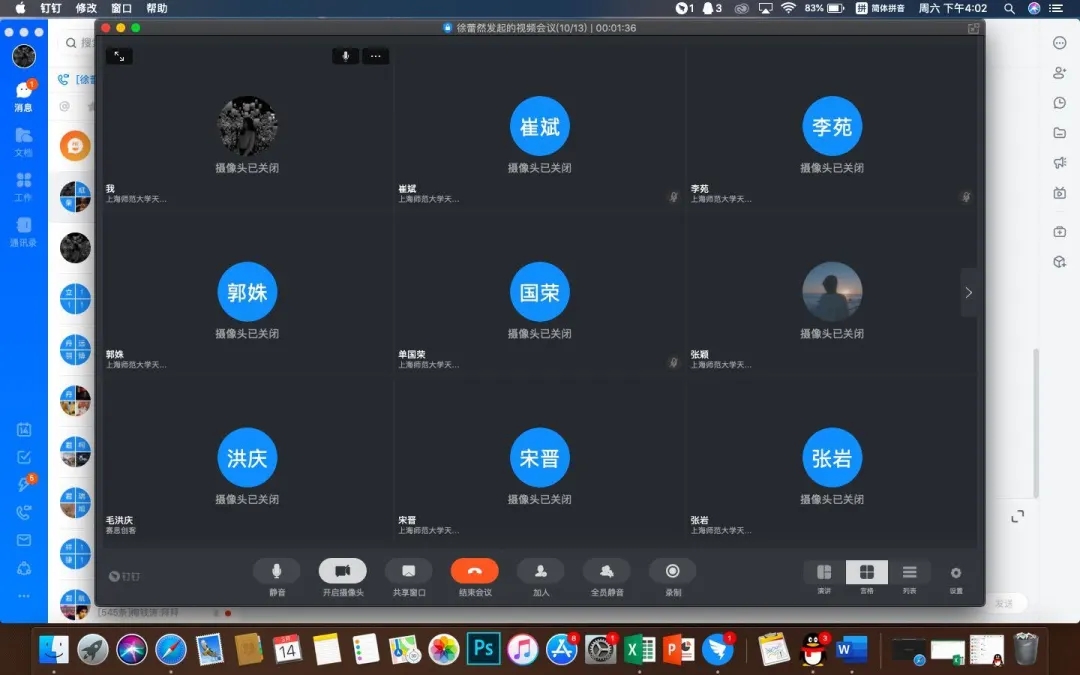Expand the chat input box enlarge icon

coord(1017,517)
